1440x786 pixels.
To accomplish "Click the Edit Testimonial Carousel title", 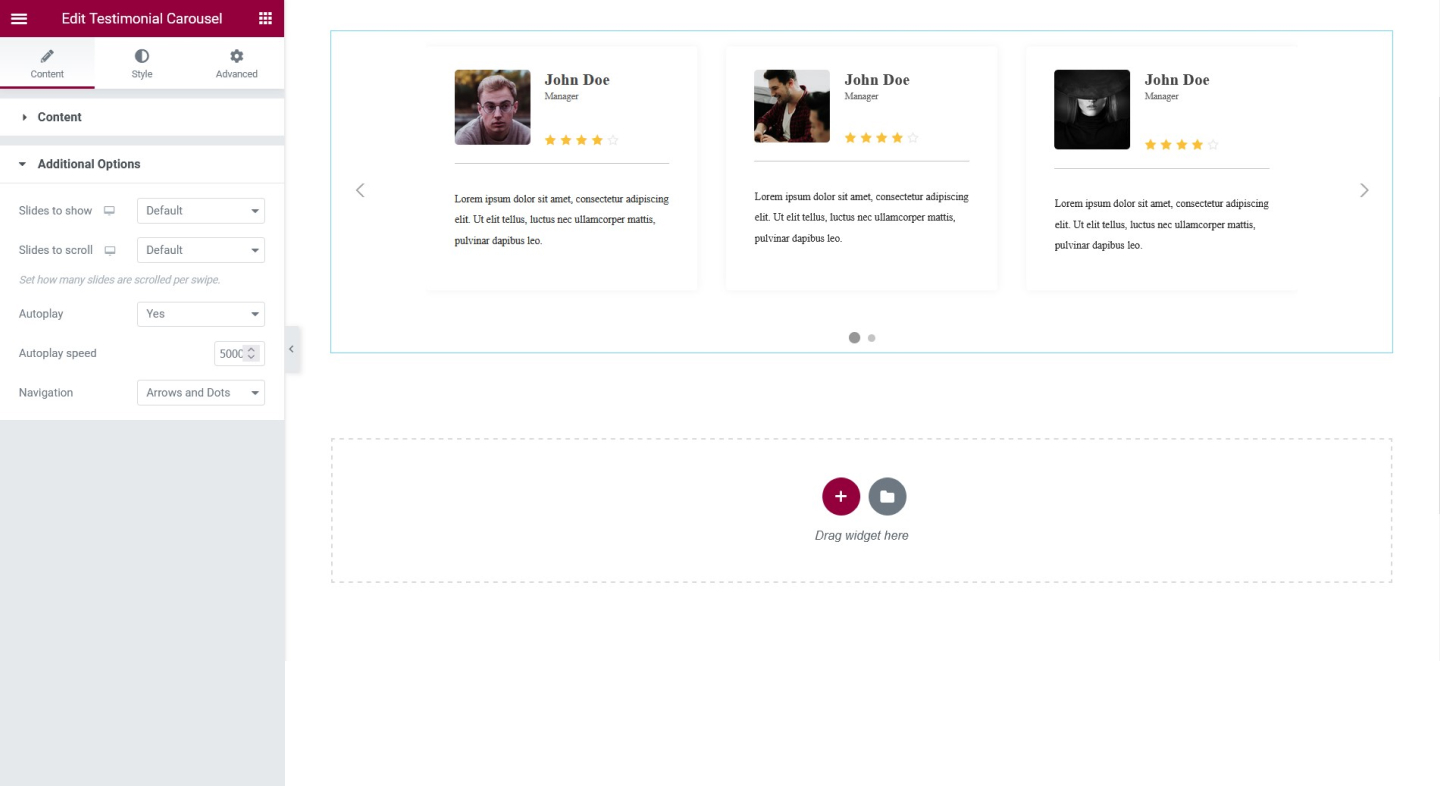I will click(142, 19).
